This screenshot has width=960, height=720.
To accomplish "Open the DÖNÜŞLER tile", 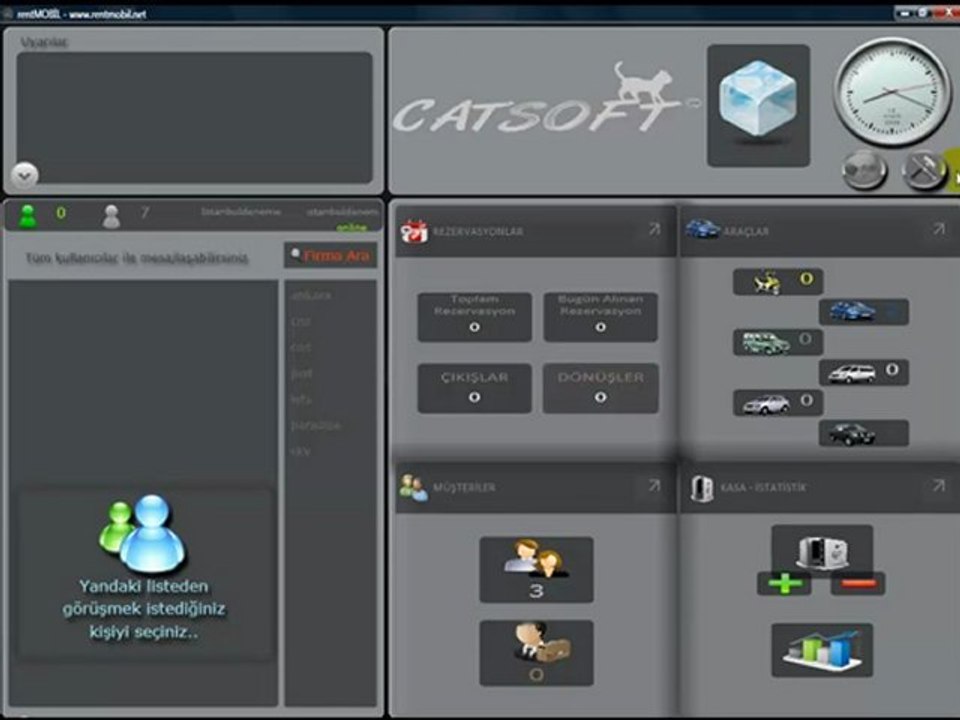I will coord(601,388).
